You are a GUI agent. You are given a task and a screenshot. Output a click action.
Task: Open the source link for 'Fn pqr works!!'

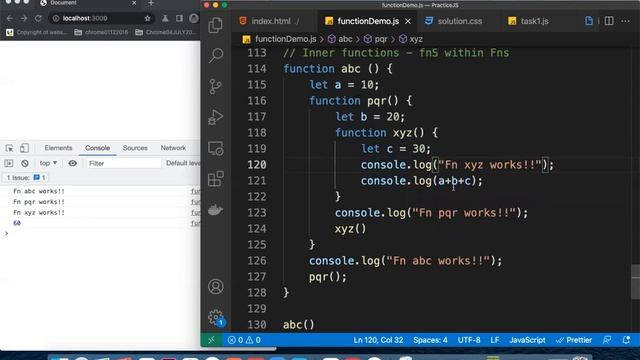pyautogui.click(x=196, y=202)
